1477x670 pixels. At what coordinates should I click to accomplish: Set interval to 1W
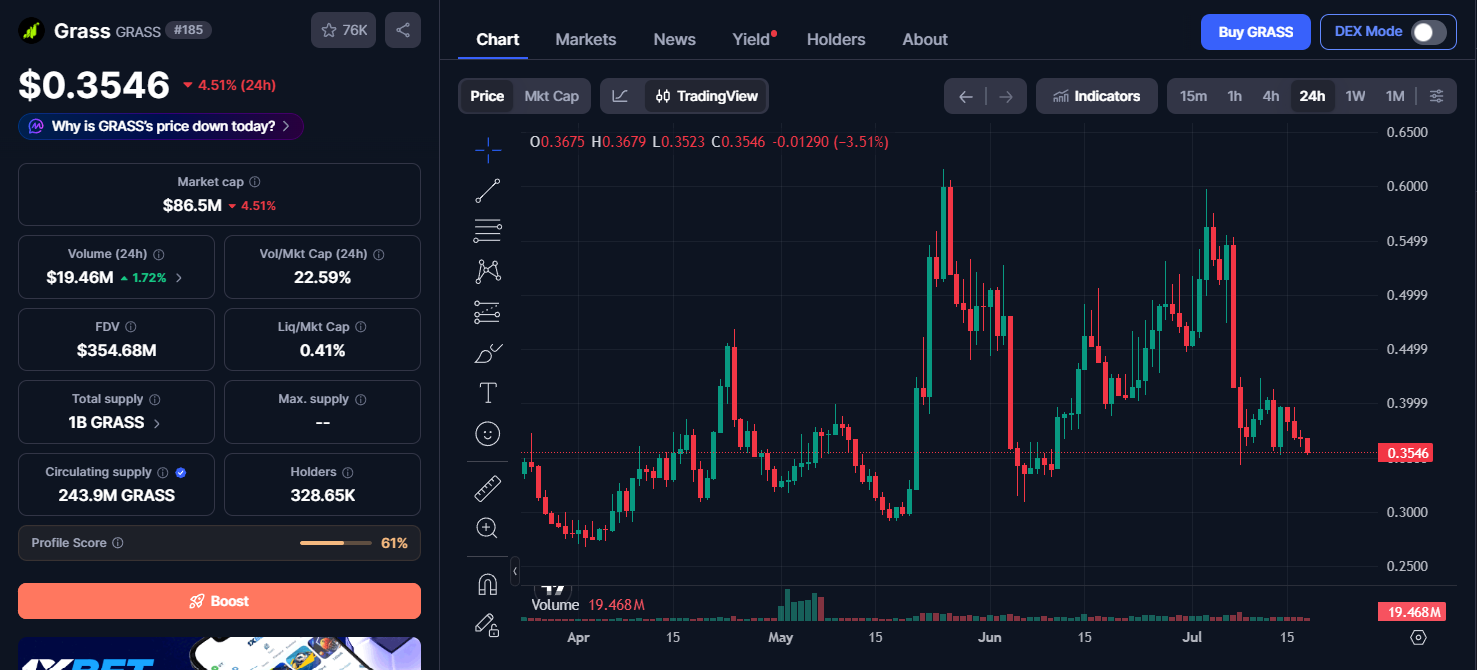pos(1355,96)
